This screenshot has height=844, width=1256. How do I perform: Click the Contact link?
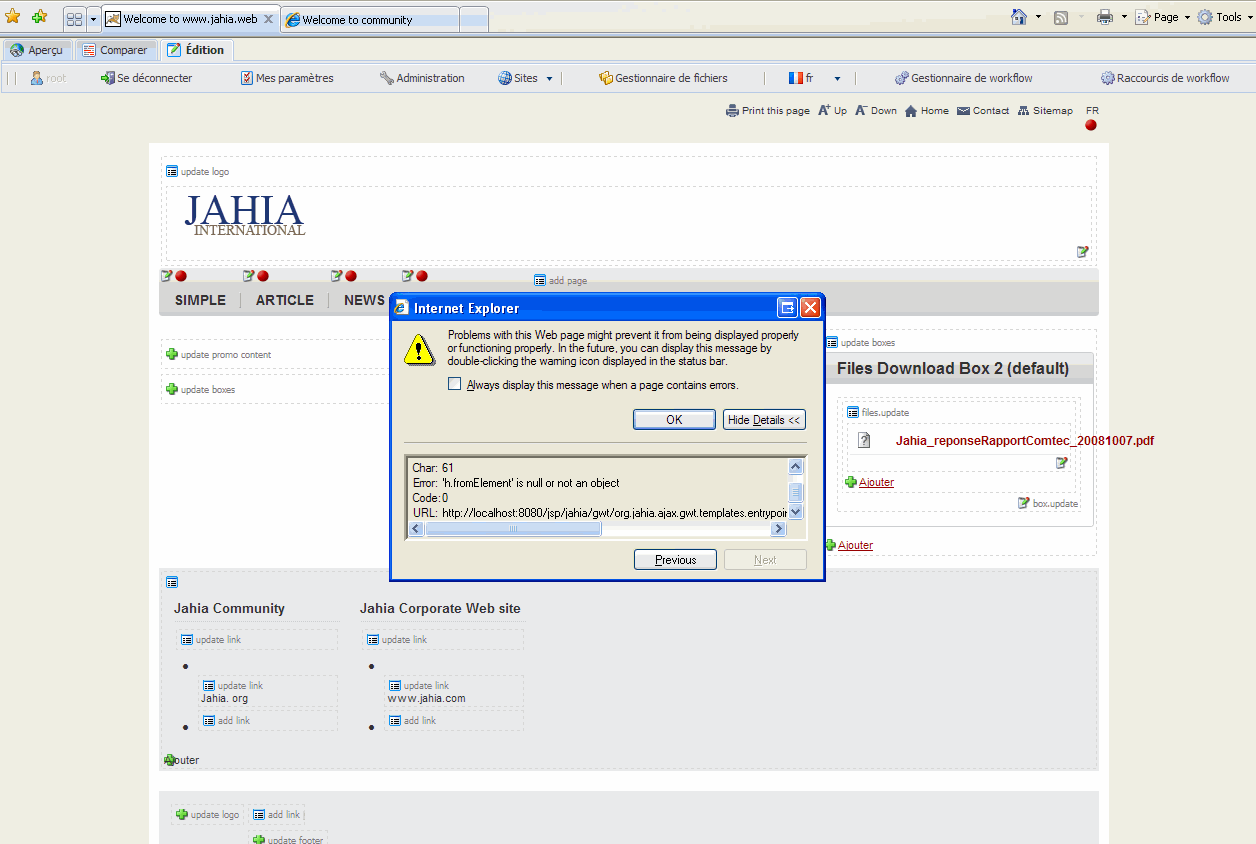[x=983, y=111]
